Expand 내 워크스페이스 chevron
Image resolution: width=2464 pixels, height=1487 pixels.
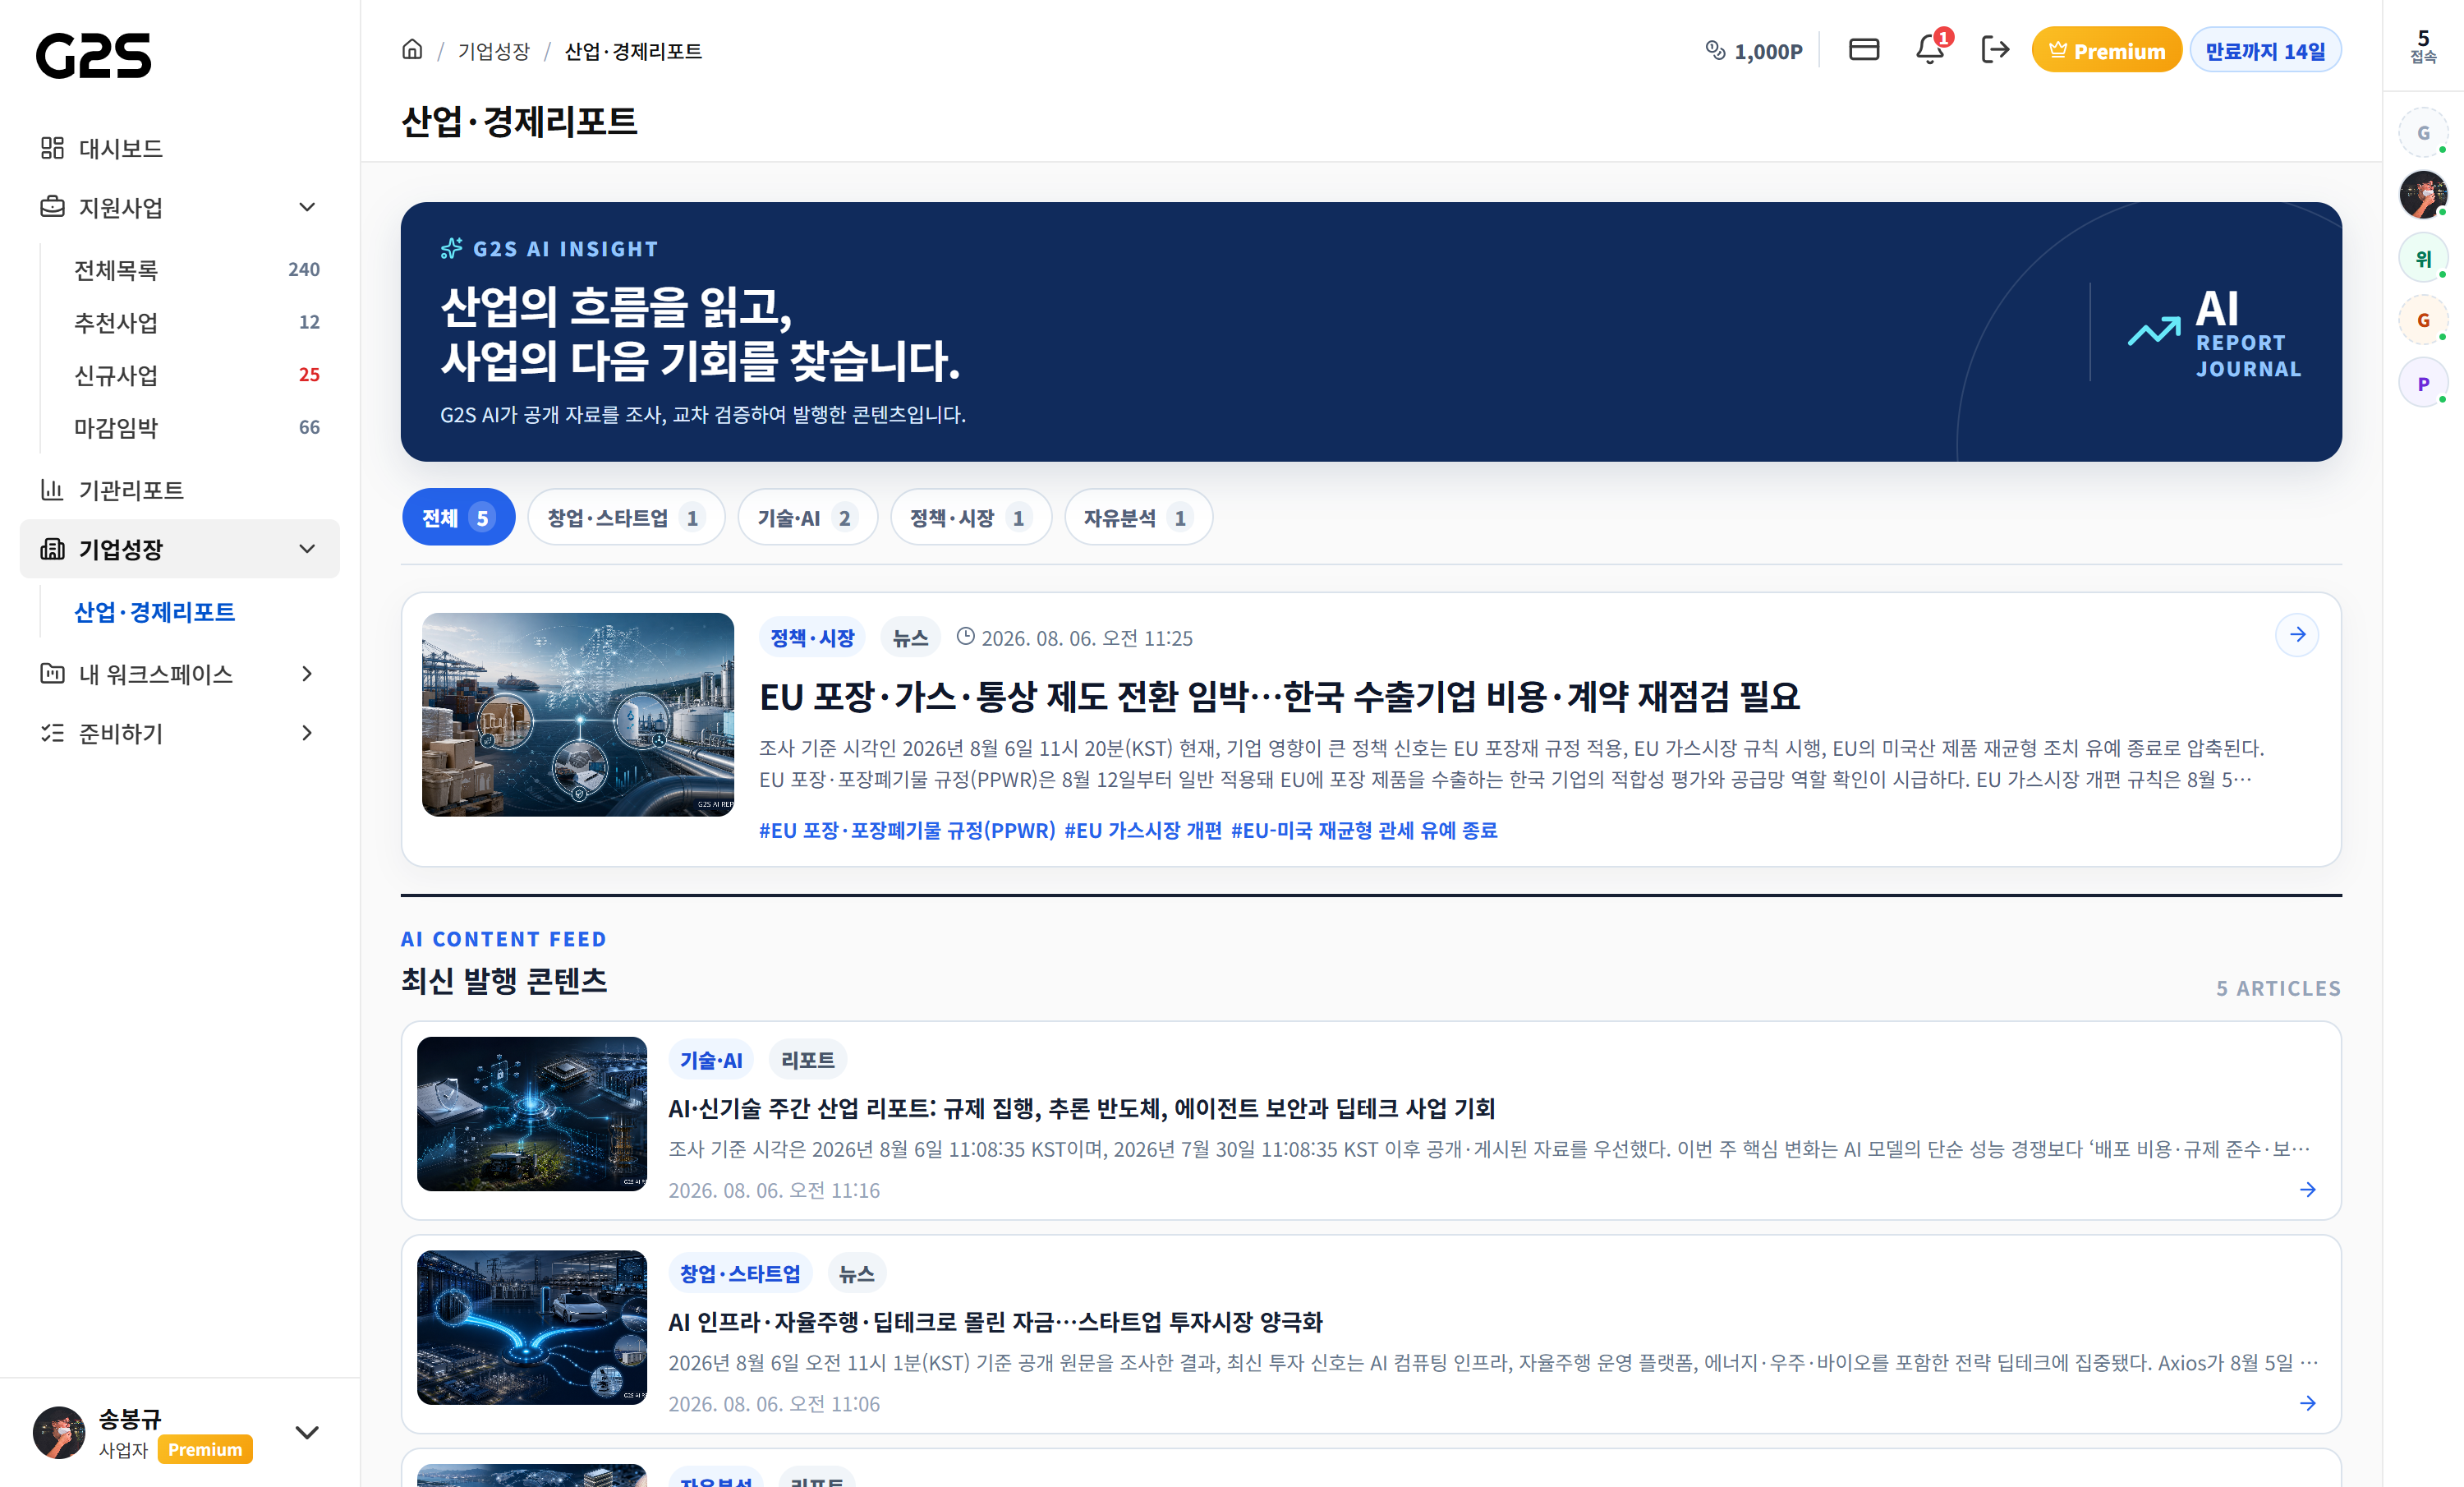coord(307,674)
